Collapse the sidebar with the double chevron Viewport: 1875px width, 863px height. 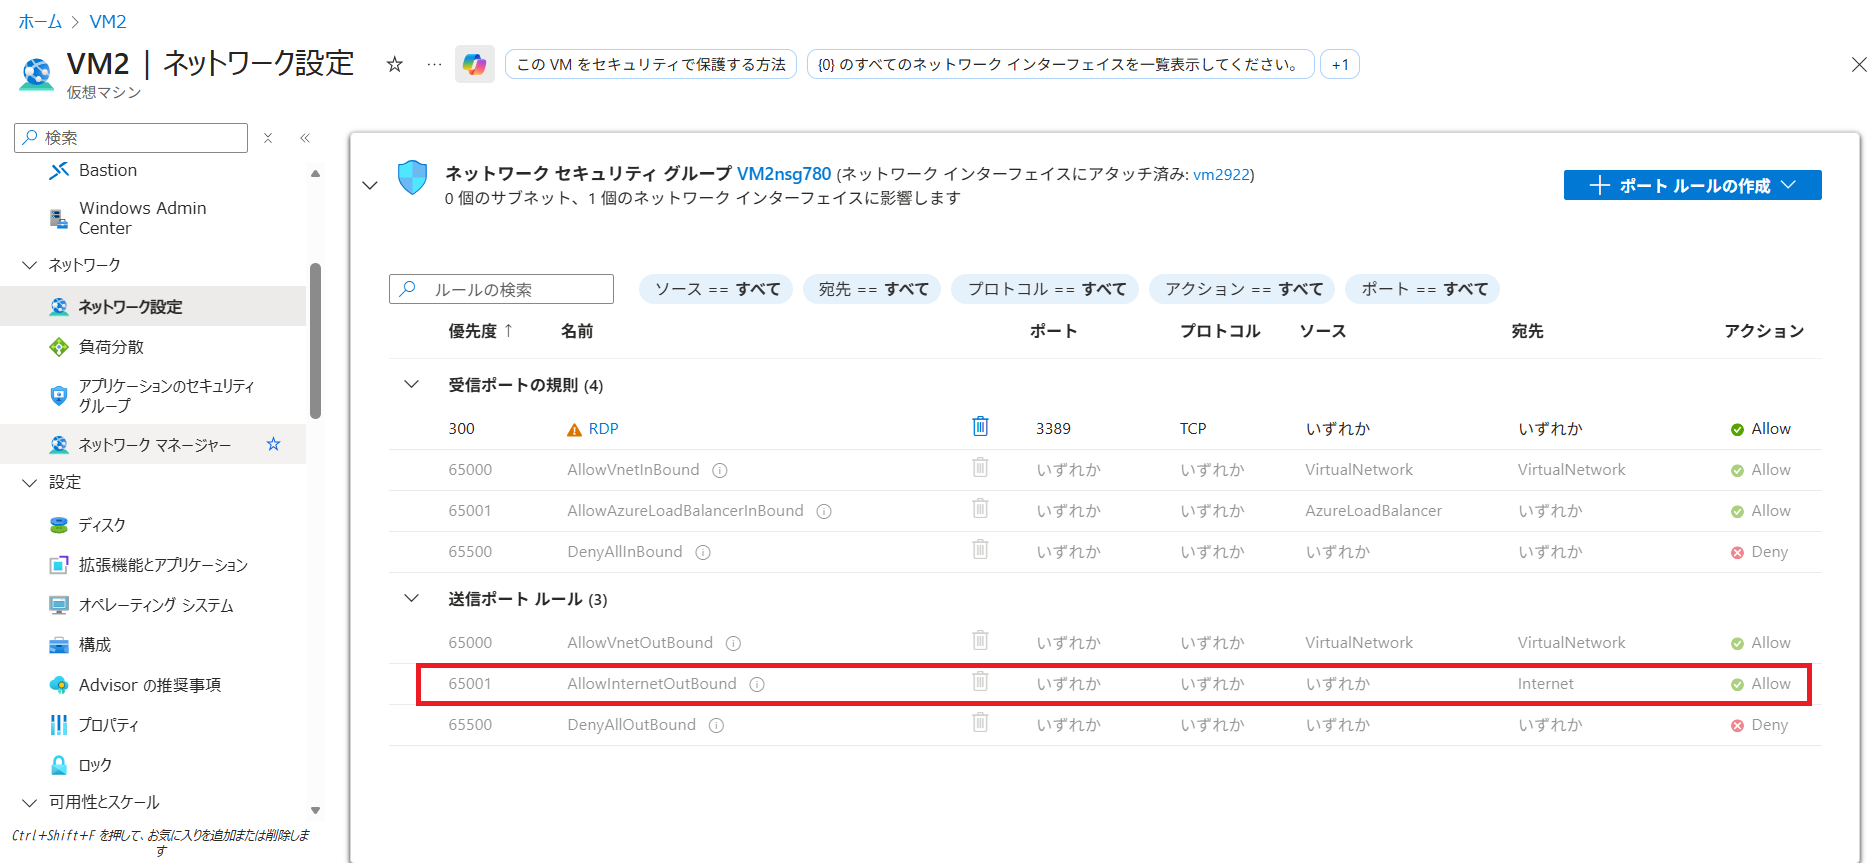(305, 138)
